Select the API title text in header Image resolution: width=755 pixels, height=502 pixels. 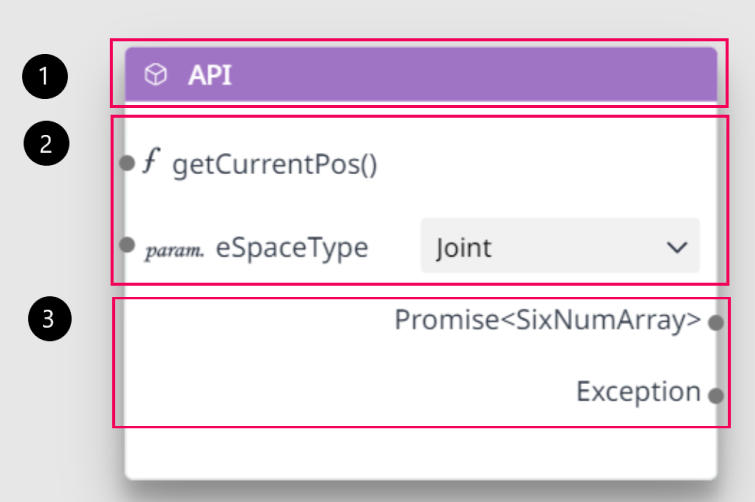pyautogui.click(x=210, y=75)
